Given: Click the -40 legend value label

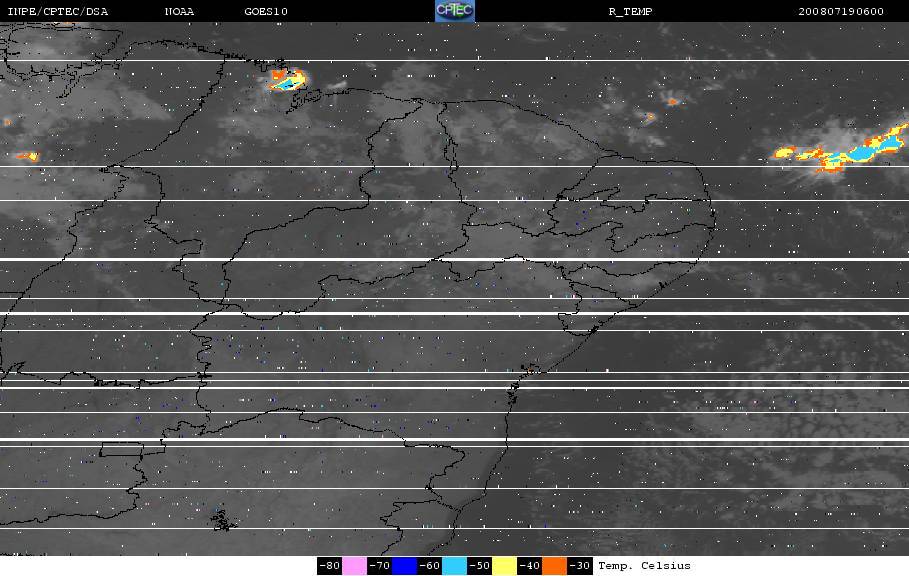Looking at the screenshot, I should click(529, 566).
